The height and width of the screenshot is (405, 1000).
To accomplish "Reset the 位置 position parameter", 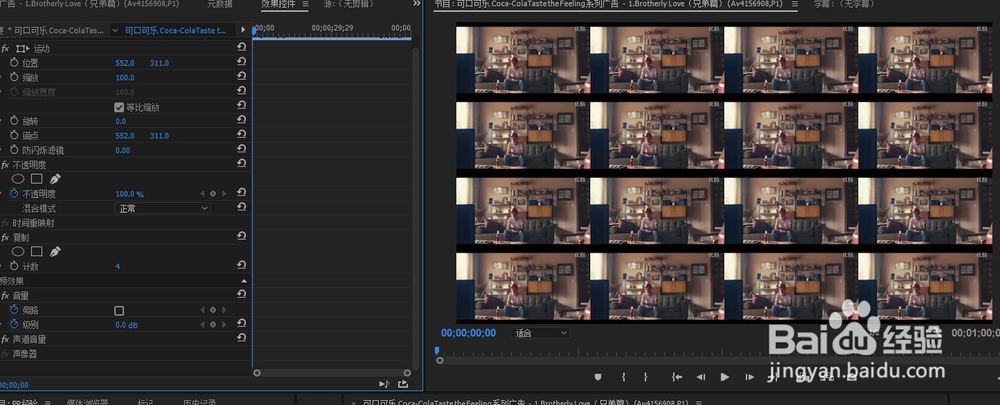I will pos(242,63).
